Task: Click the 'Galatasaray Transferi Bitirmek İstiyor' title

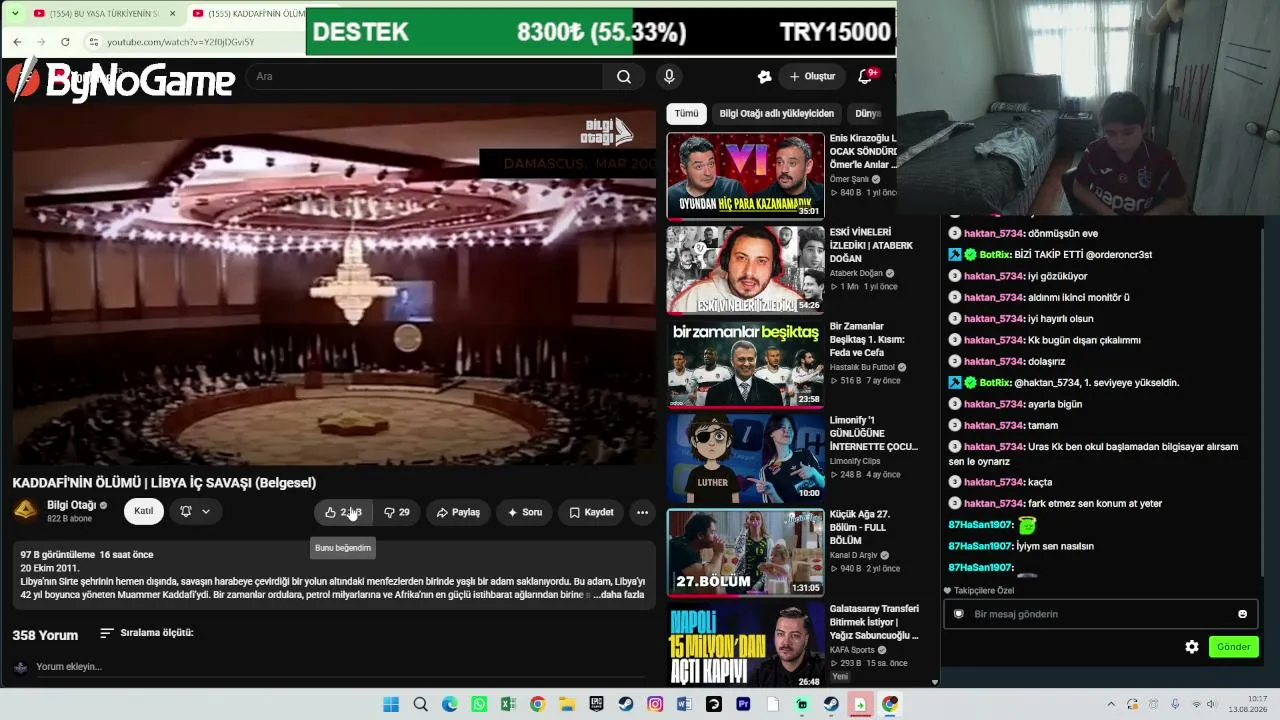Action: [x=874, y=622]
